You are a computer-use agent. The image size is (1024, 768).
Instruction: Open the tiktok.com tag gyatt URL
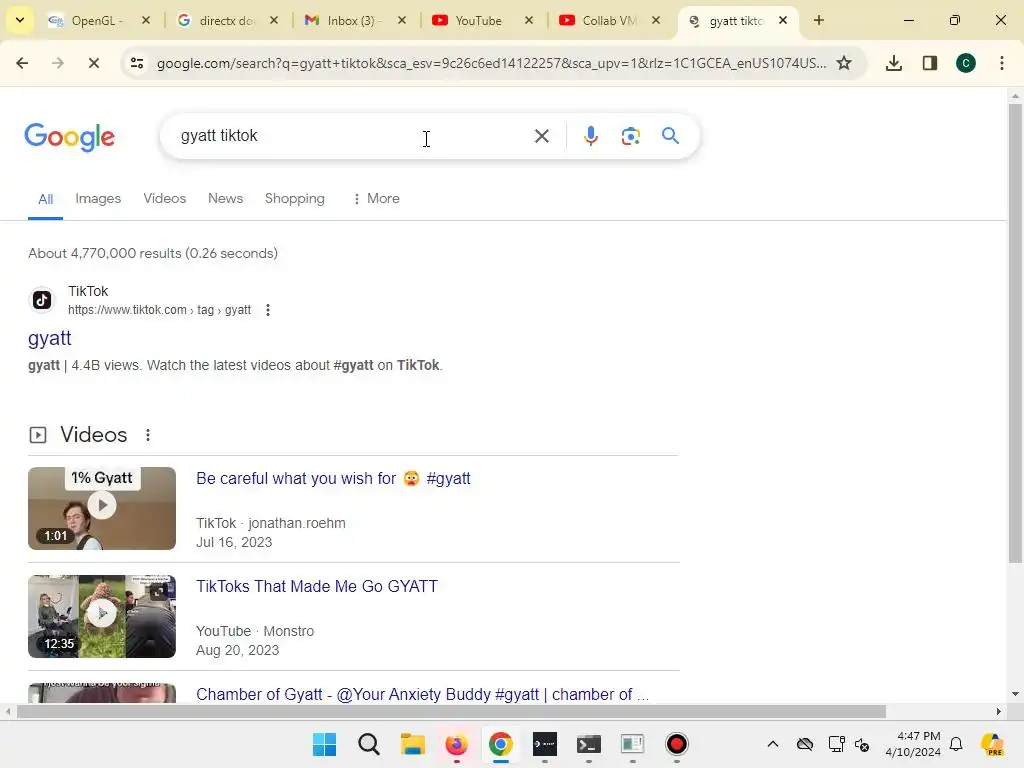click(x=159, y=310)
